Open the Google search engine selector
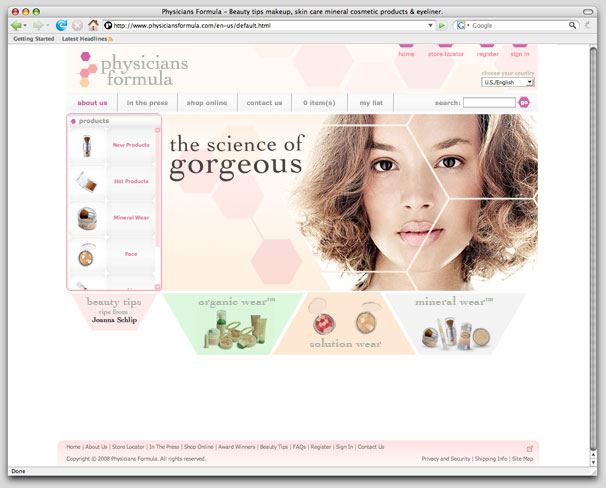Screen dimensions: 606x488 point(462,25)
